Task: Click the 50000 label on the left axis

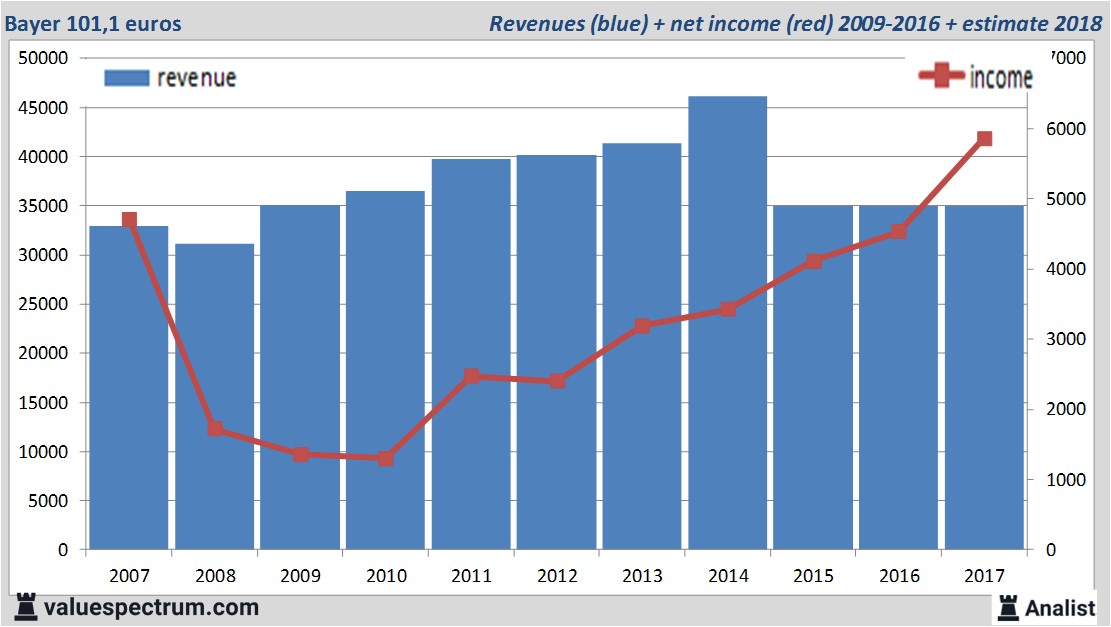Action: [43, 58]
